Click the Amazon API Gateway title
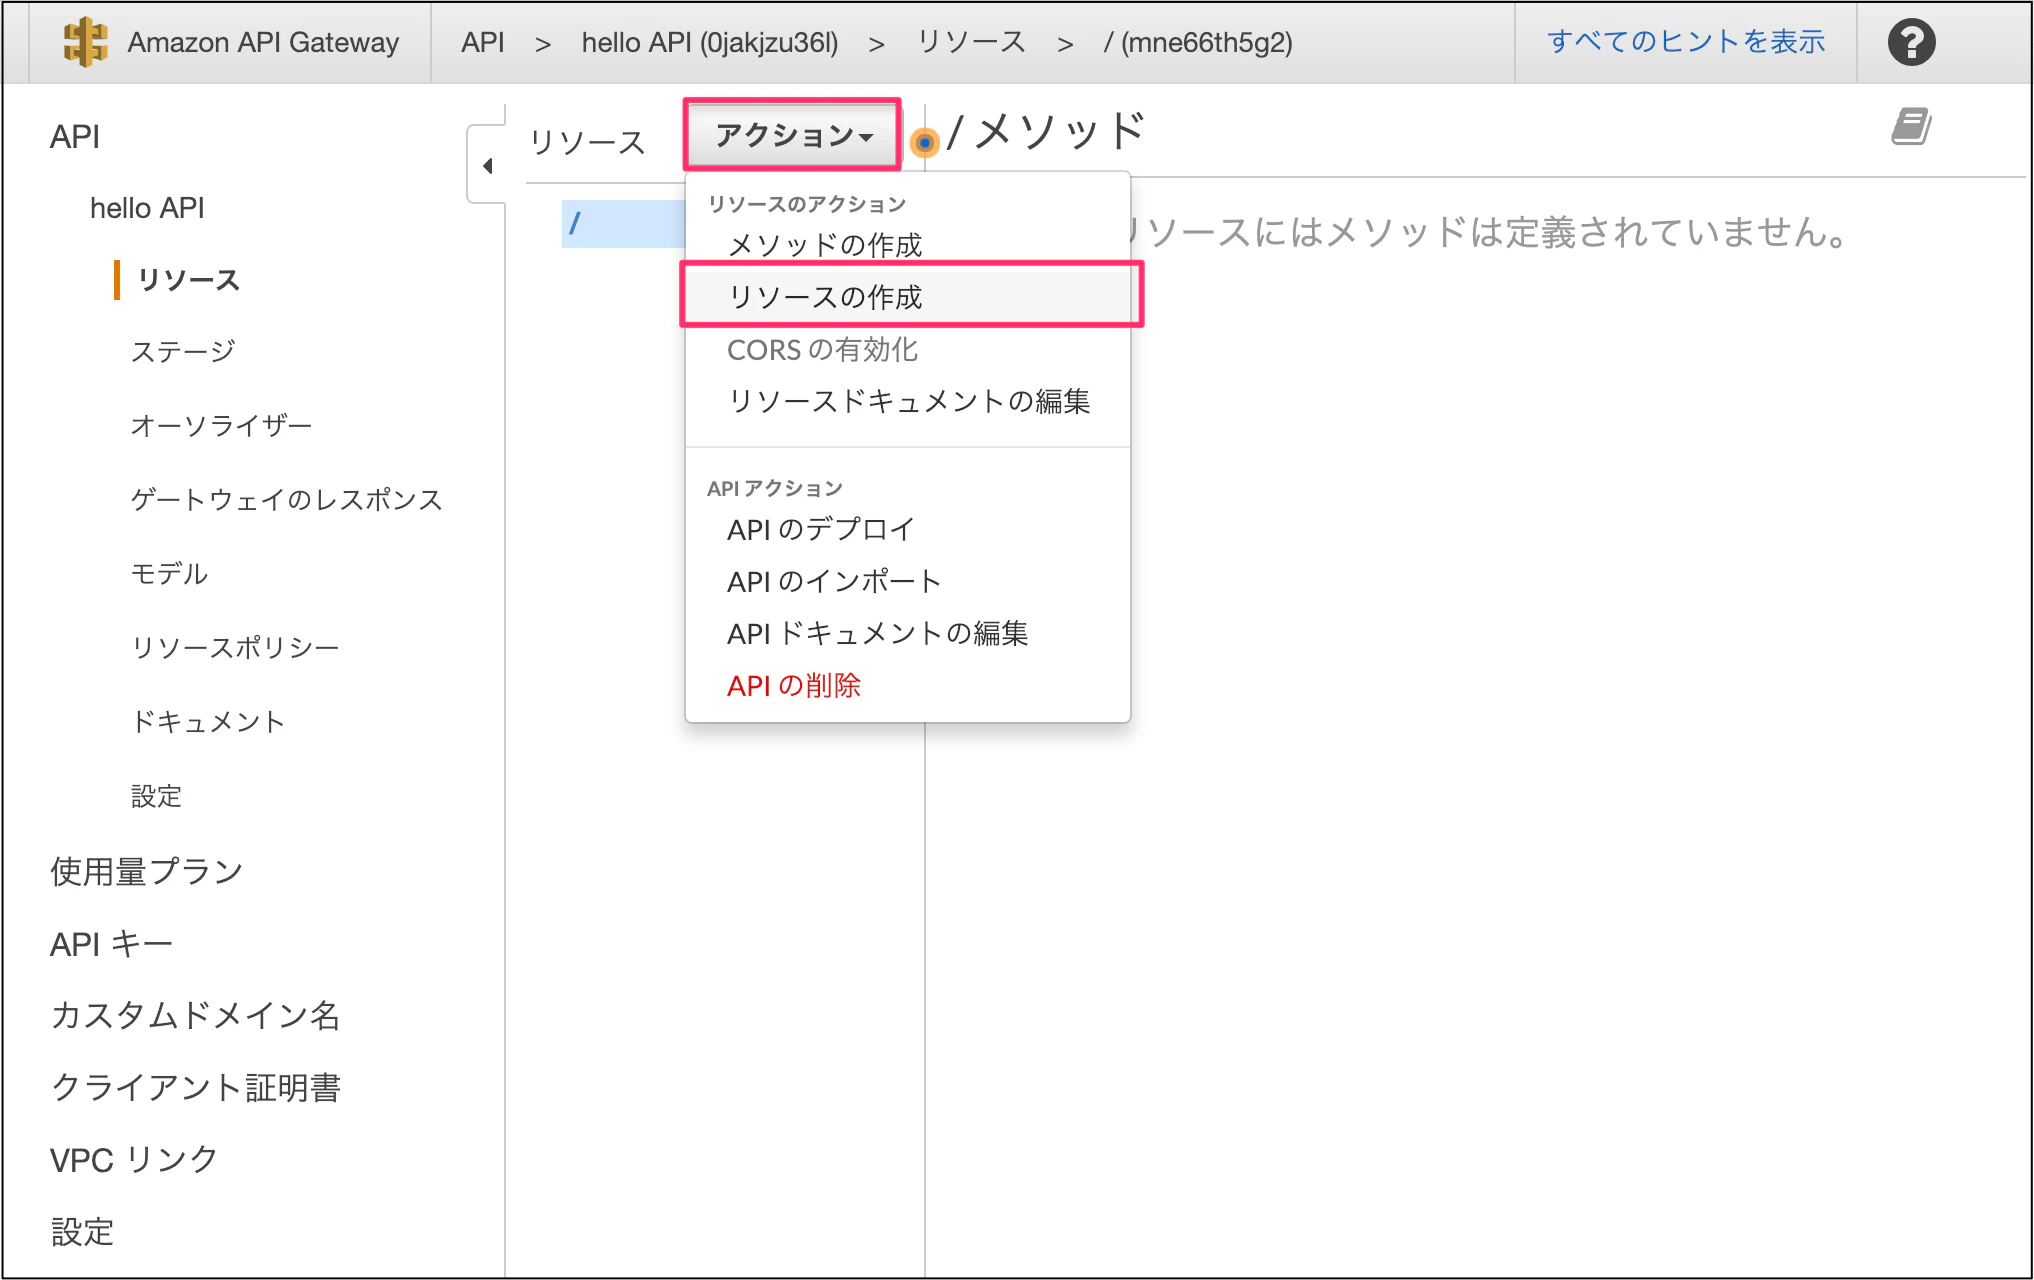The height and width of the screenshot is (1280, 2034). click(263, 42)
